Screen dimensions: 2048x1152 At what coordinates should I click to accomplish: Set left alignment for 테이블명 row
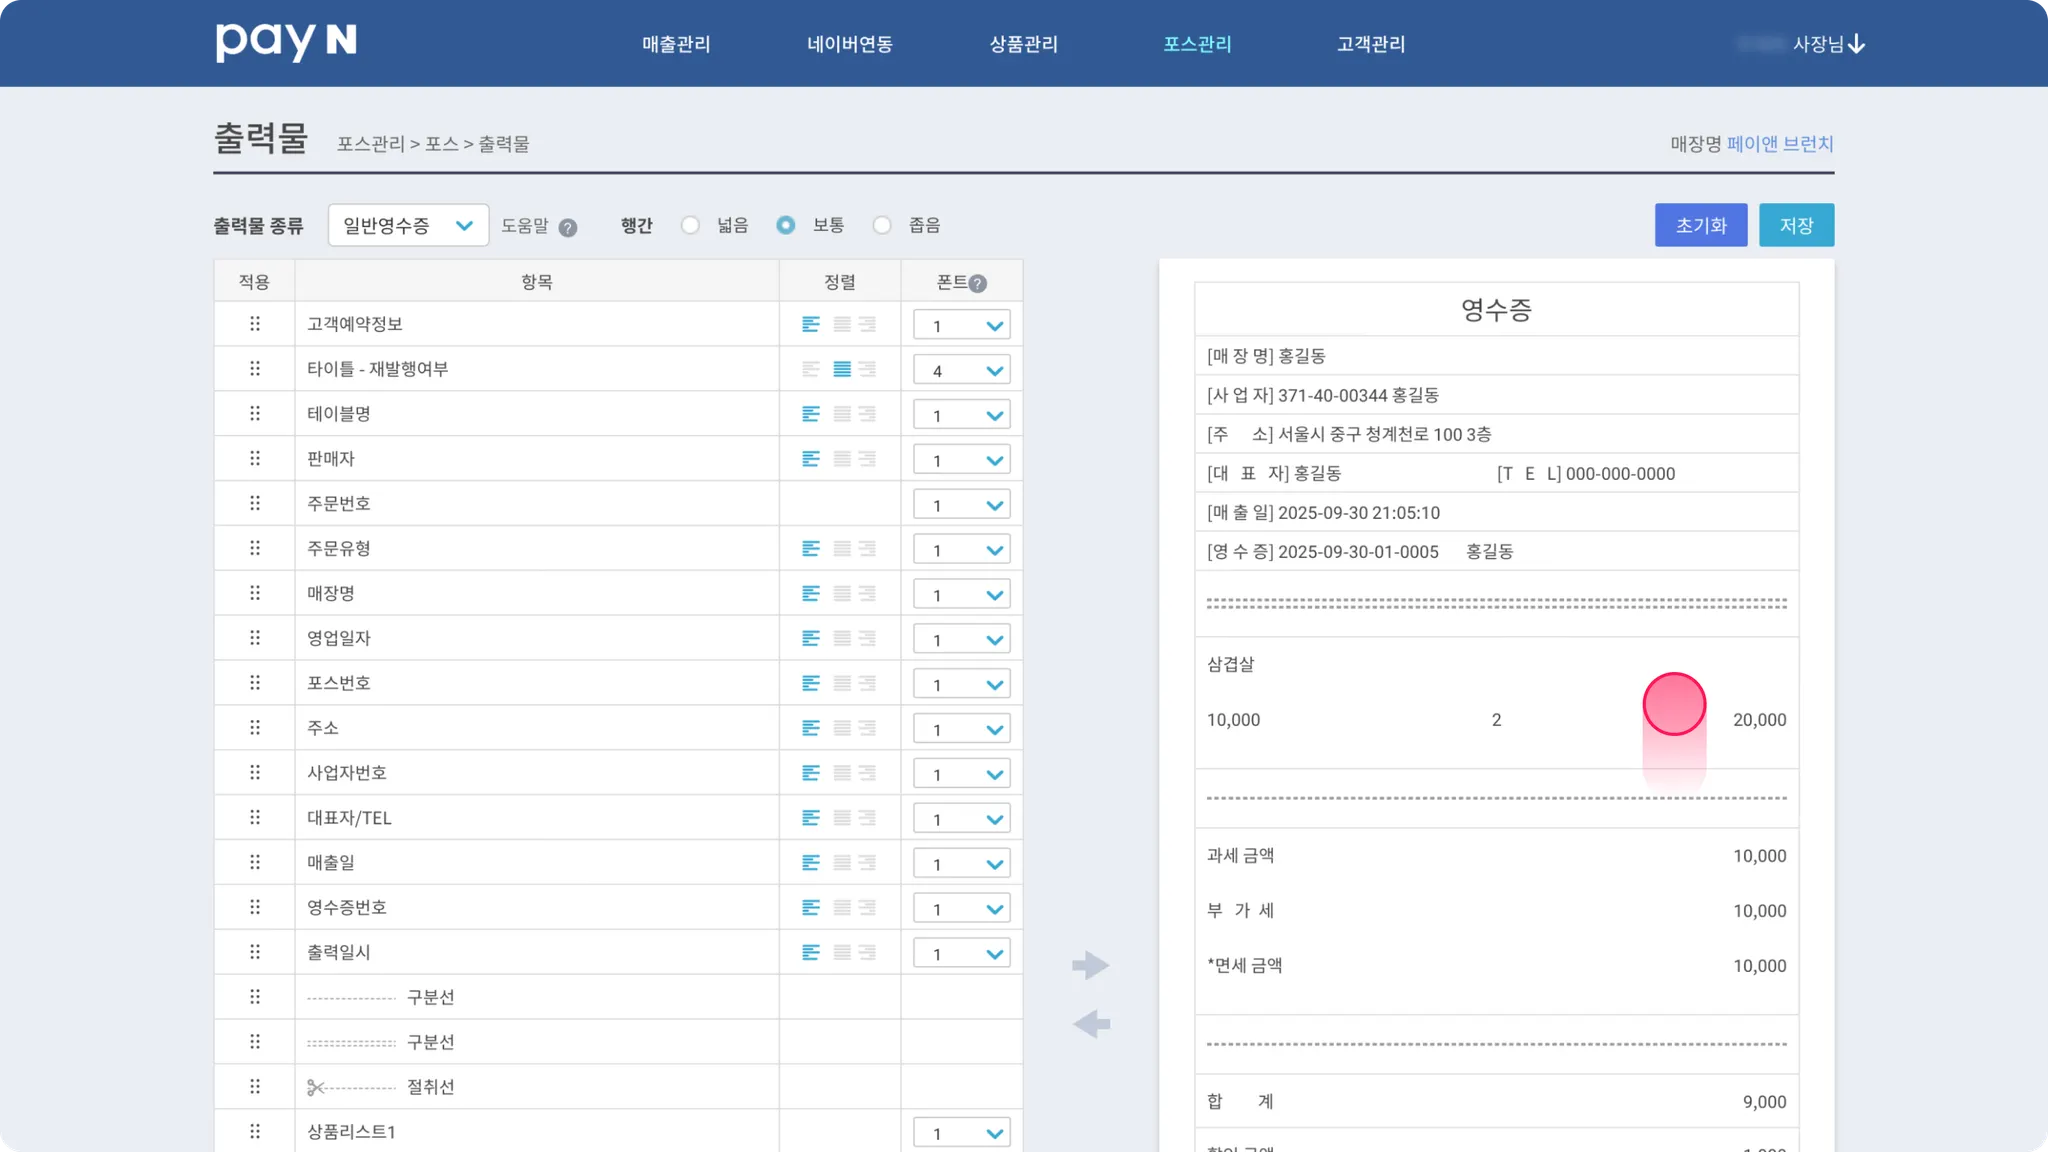(811, 414)
